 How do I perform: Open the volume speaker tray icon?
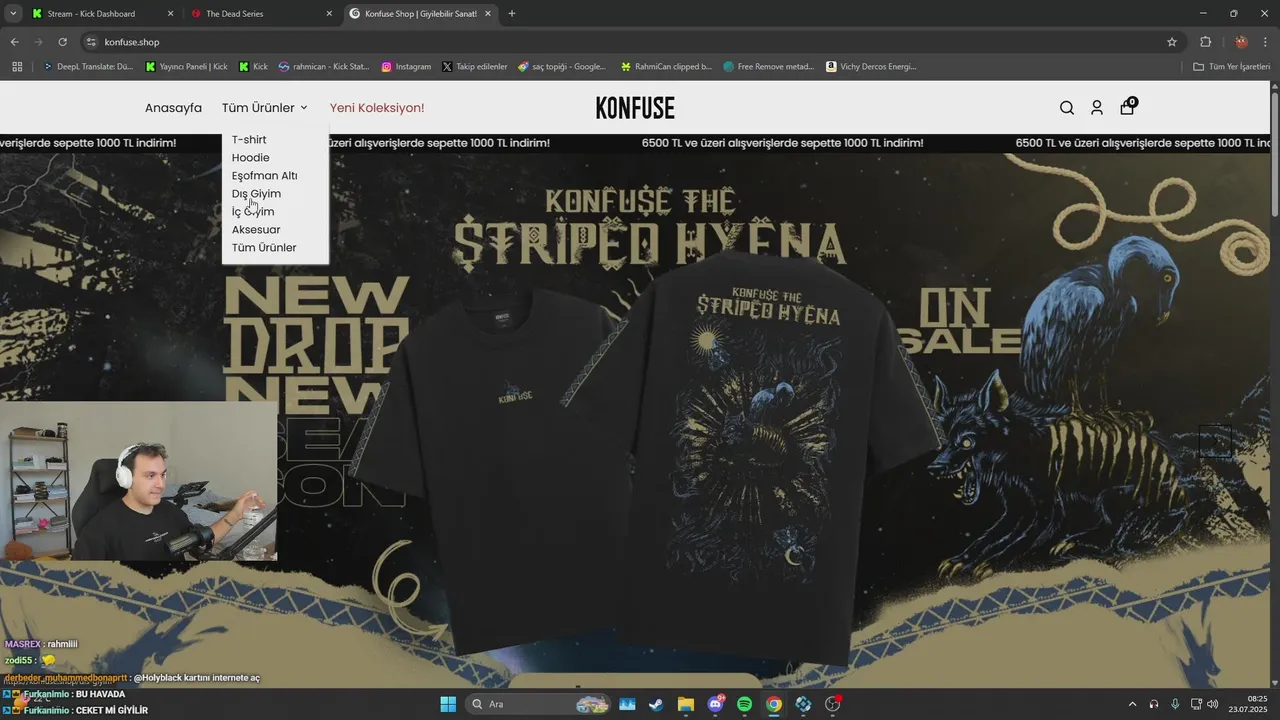[x=1213, y=704]
